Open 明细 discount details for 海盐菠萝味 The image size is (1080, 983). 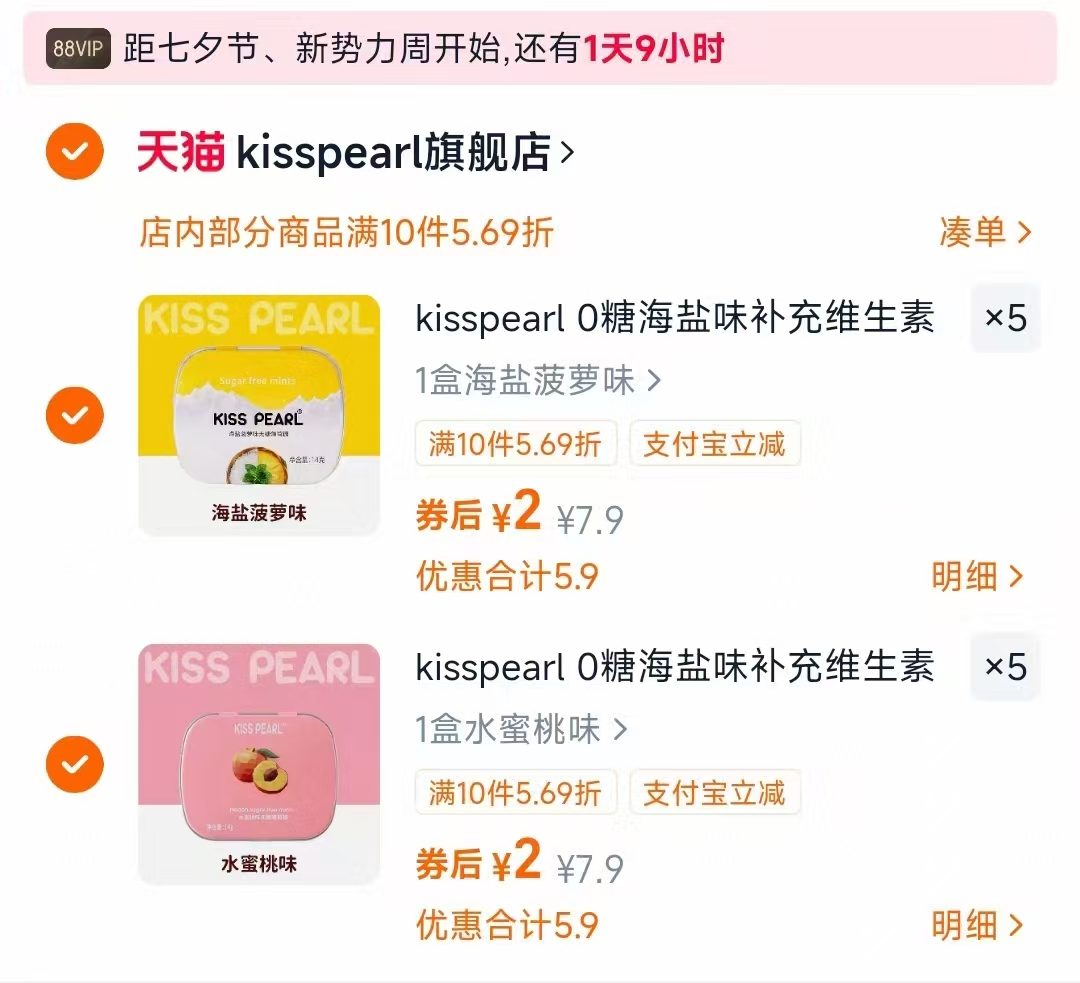tap(977, 576)
